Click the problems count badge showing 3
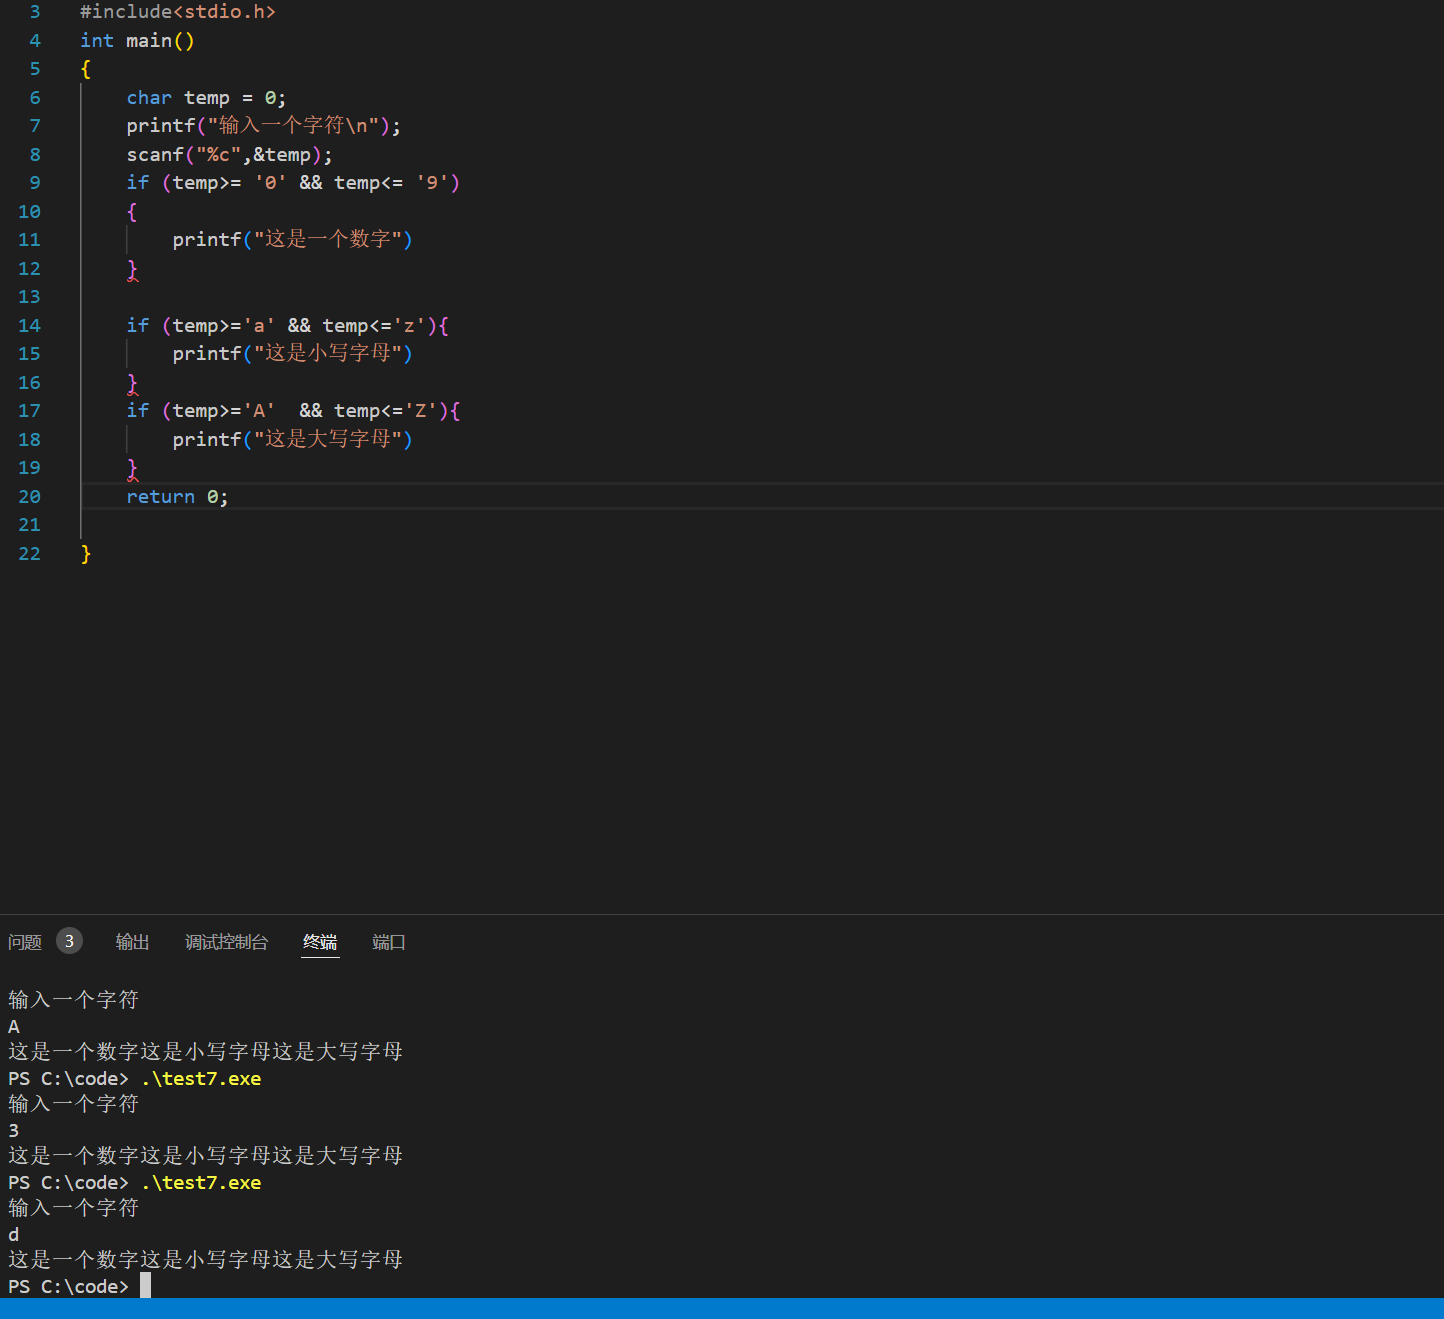The height and width of the screenshot is (1319, 1444). pyautogui.click(x=69, y=941)
